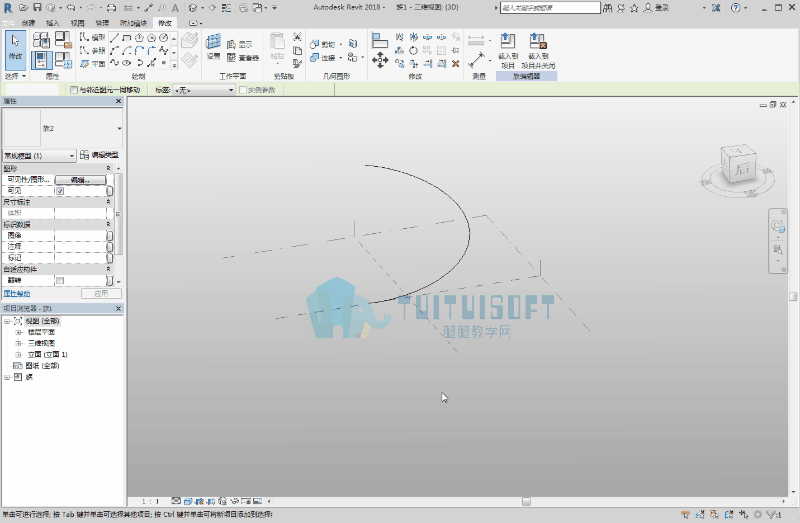Click the 编辑类型 Edit Type button
The width and height of the screenshot is (800, 523).
pyautogui.click(x=100, y=155)
